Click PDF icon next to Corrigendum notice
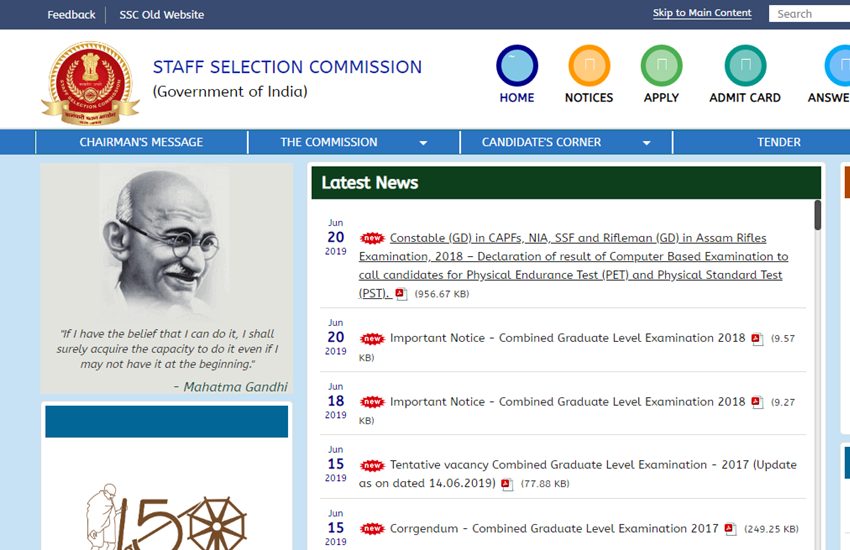 [730, 529]
